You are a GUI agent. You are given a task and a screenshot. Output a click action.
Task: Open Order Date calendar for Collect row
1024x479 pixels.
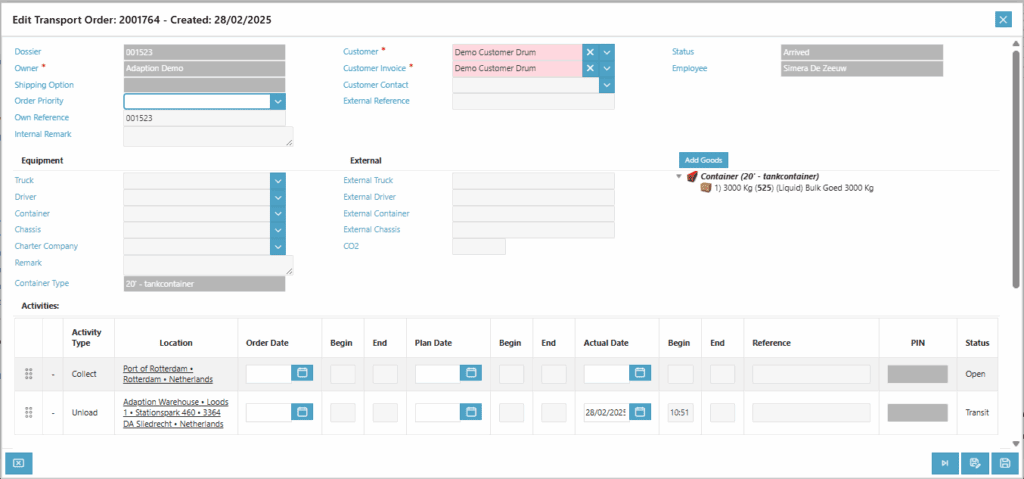tap(302, 373)
